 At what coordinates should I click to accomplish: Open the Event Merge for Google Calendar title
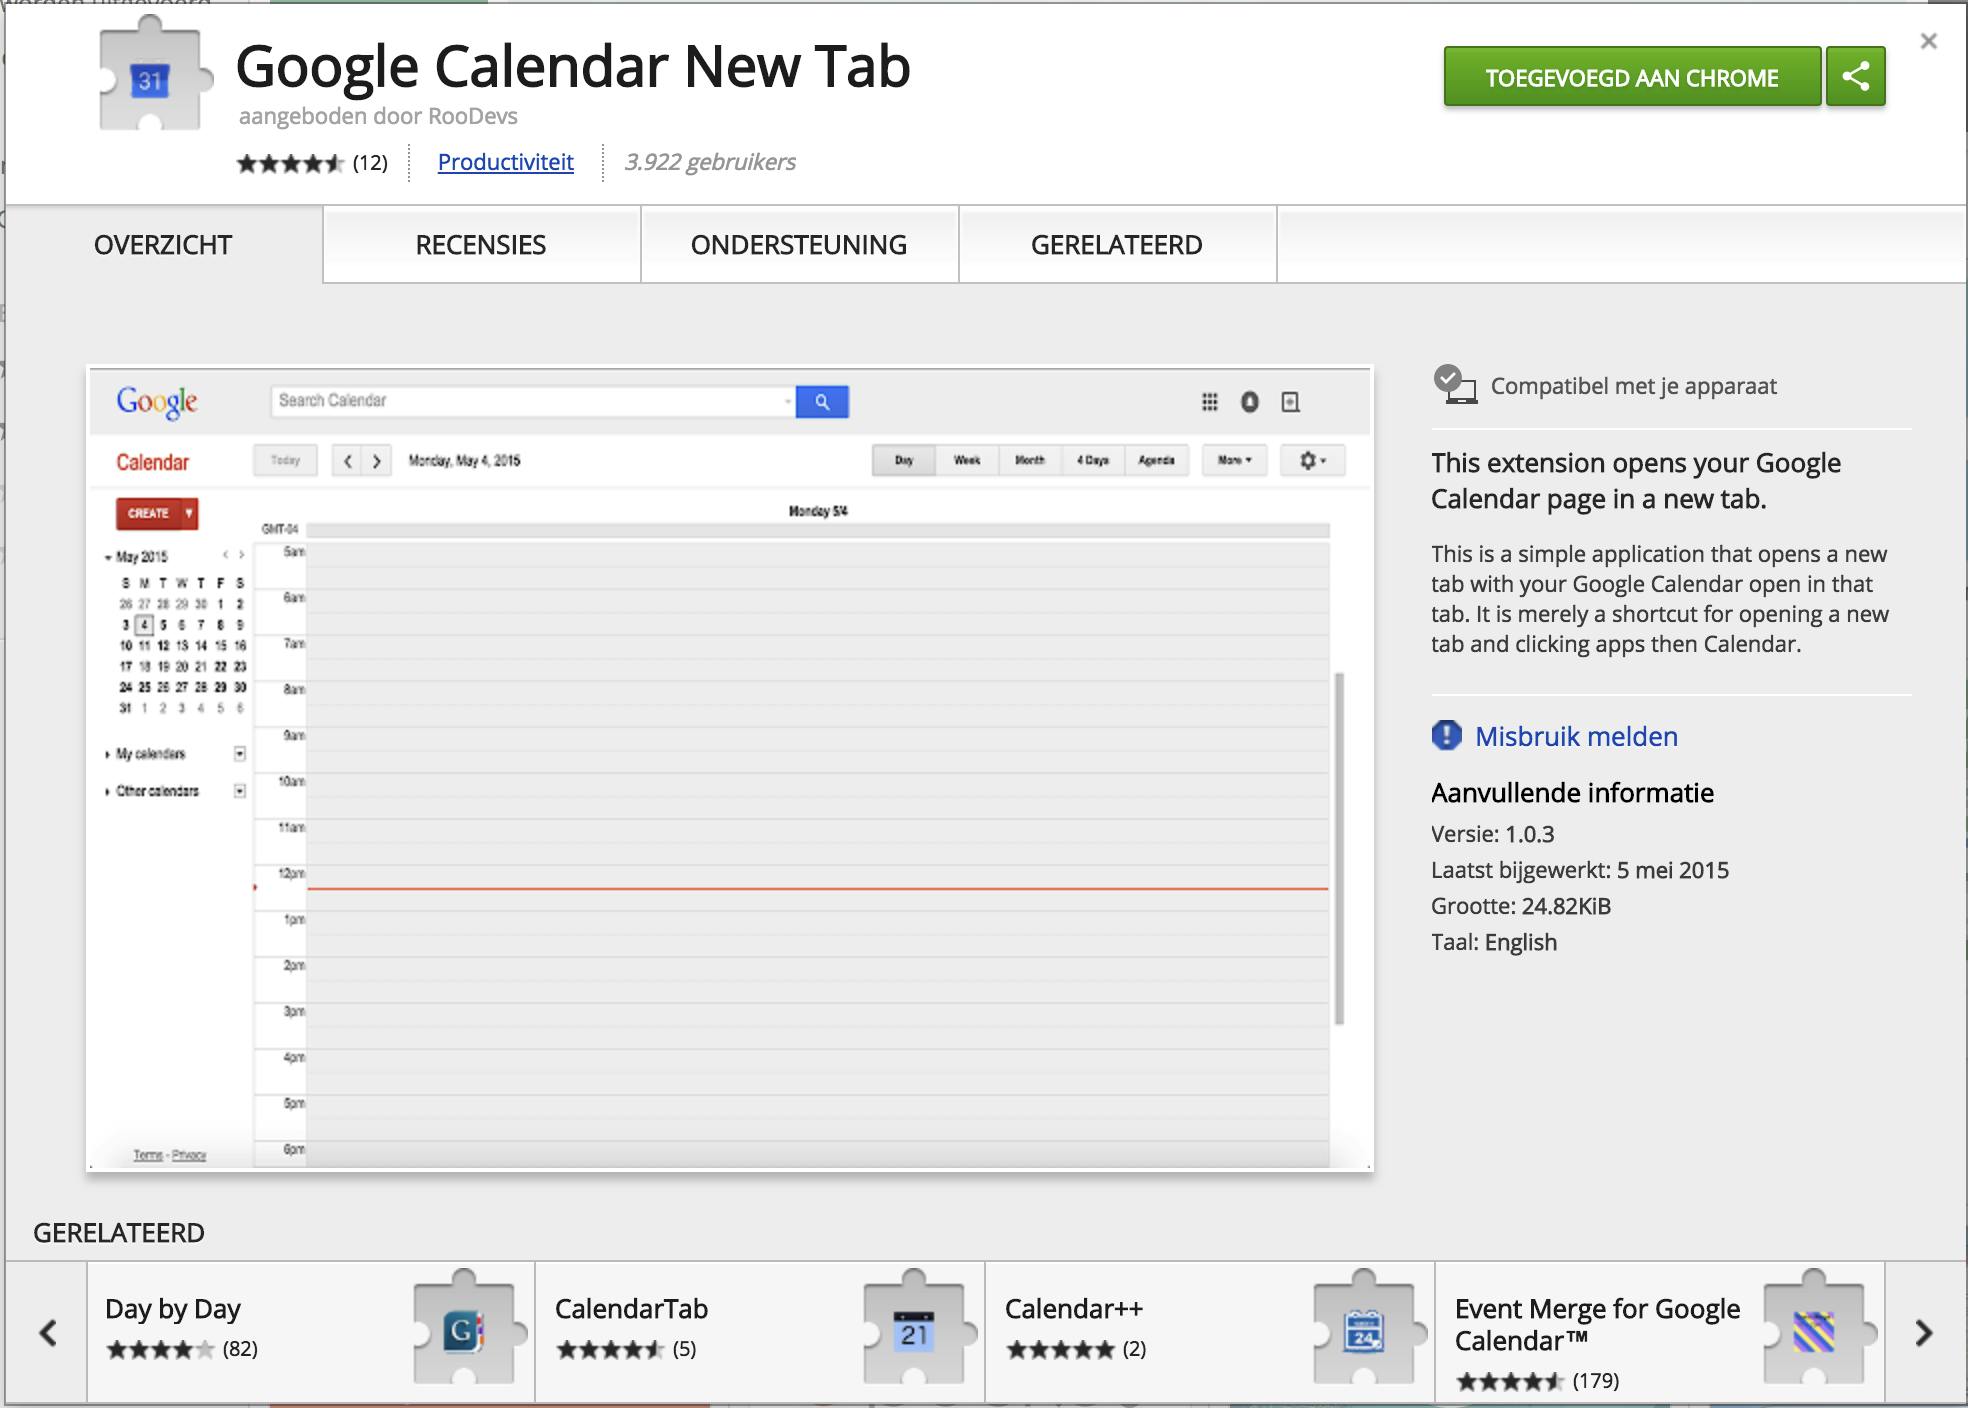[1597, 1323]
